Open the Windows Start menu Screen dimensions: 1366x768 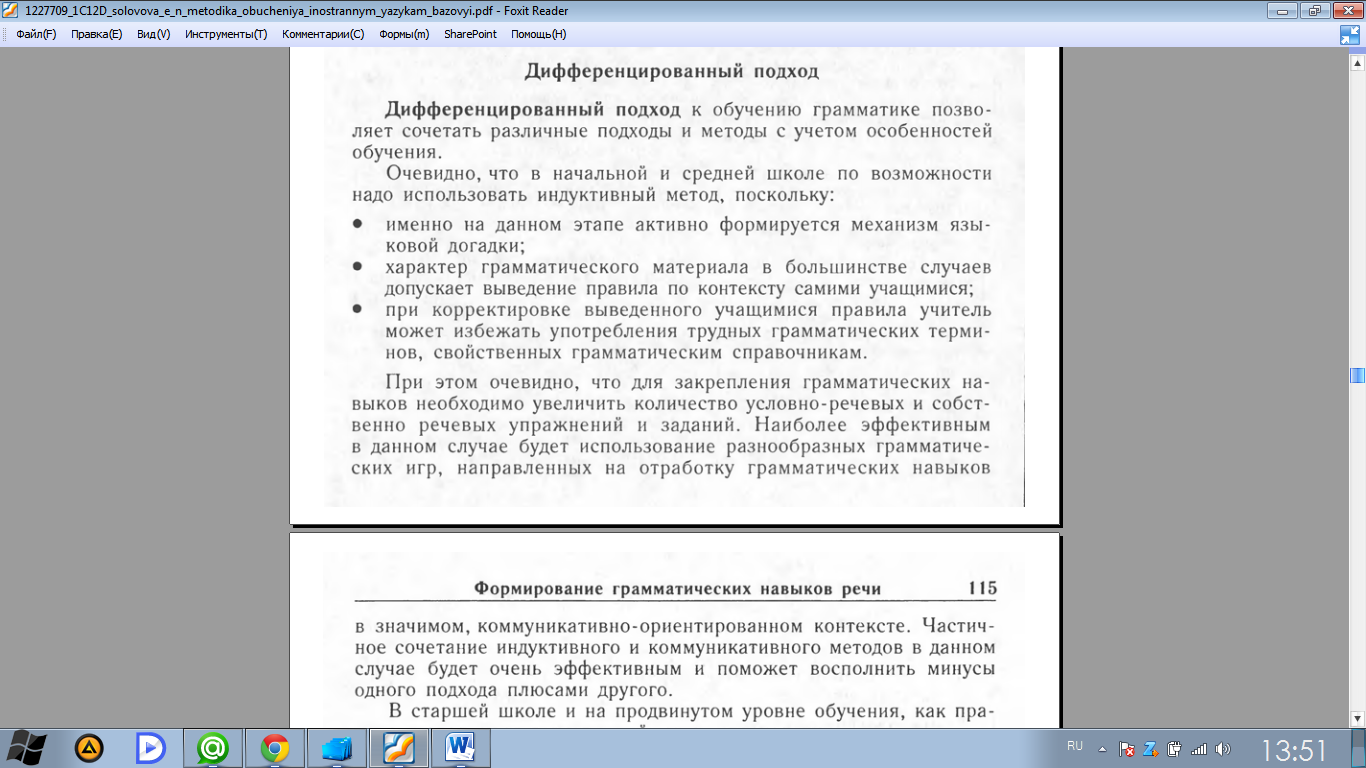point(26,747)
